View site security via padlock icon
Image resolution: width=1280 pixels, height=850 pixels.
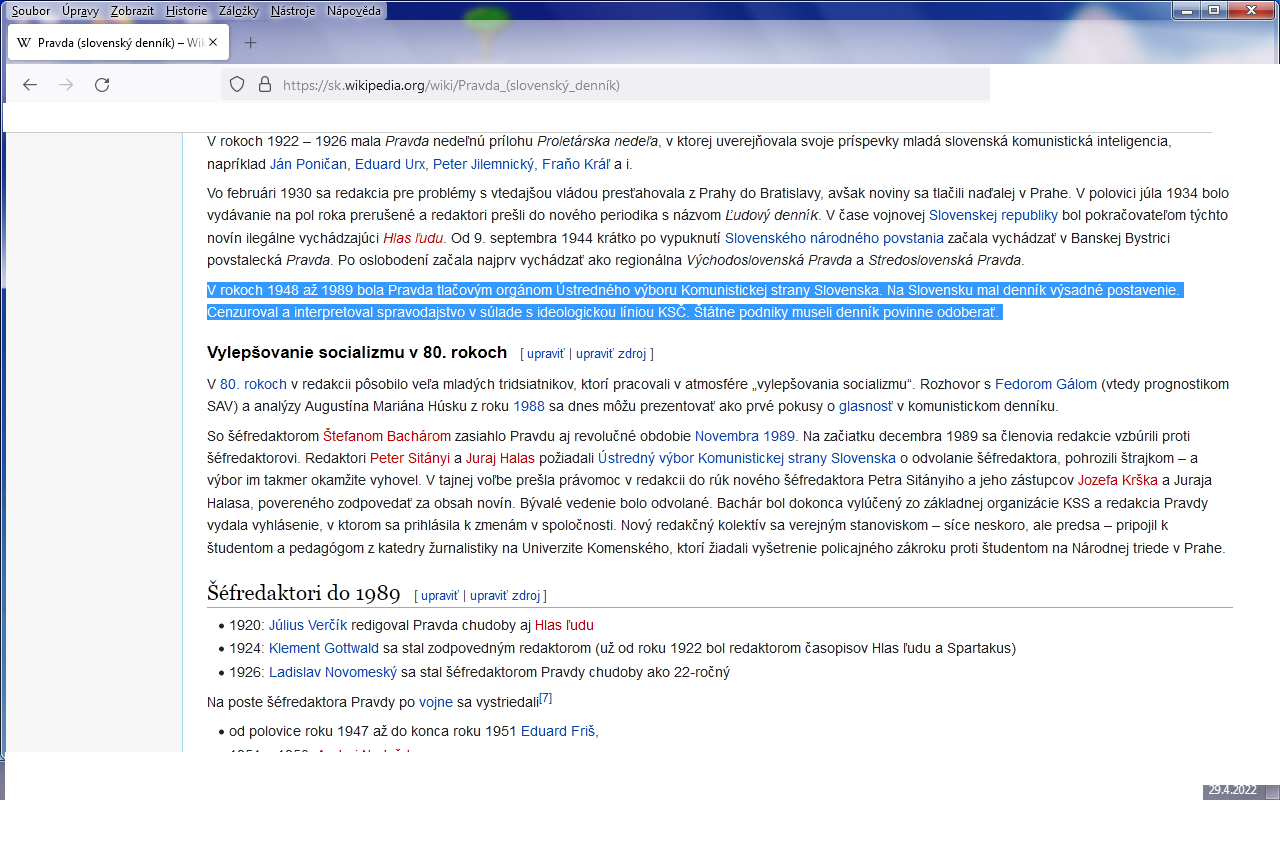coord(265,85)
